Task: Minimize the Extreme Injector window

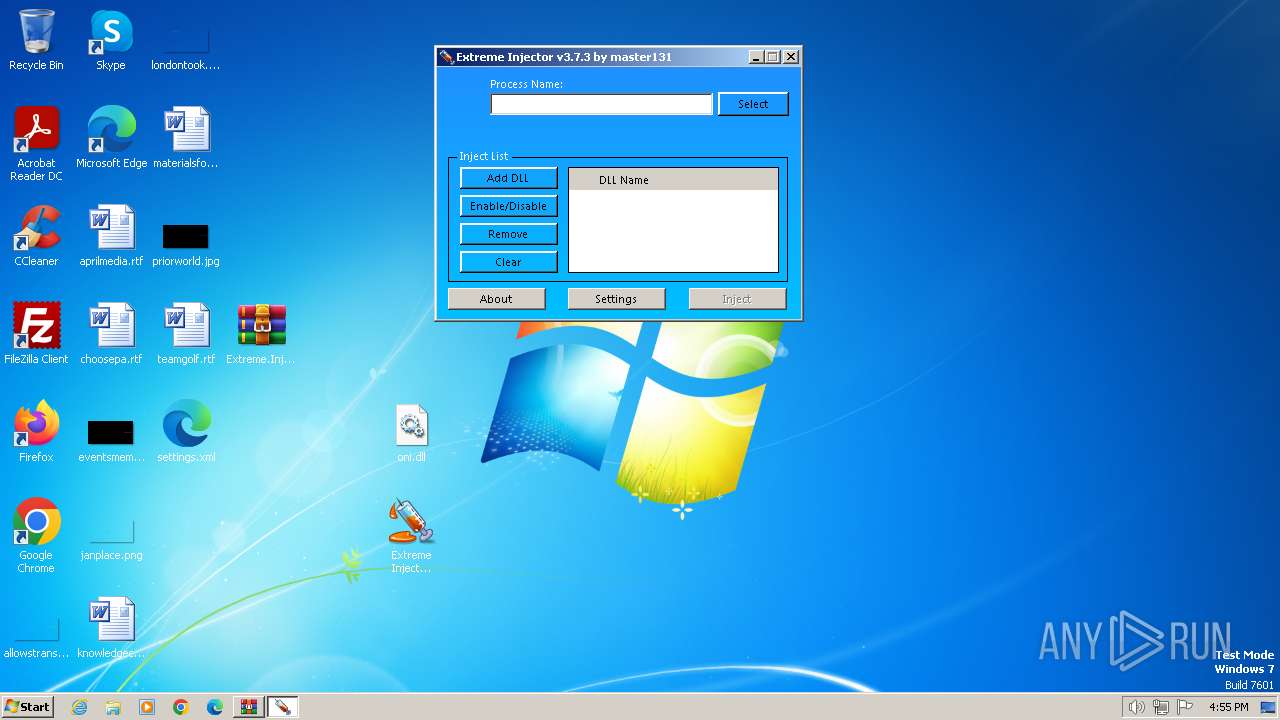Action: coord(756,57)
